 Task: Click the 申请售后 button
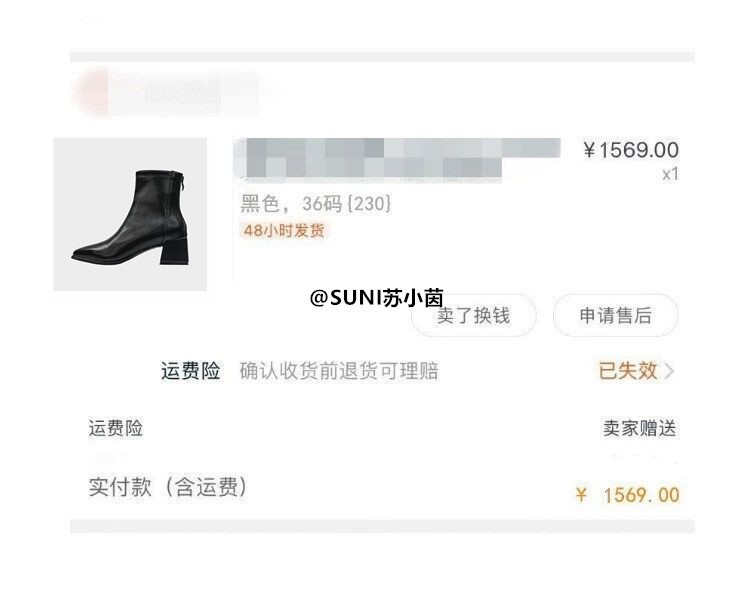[x=616, y=316]
